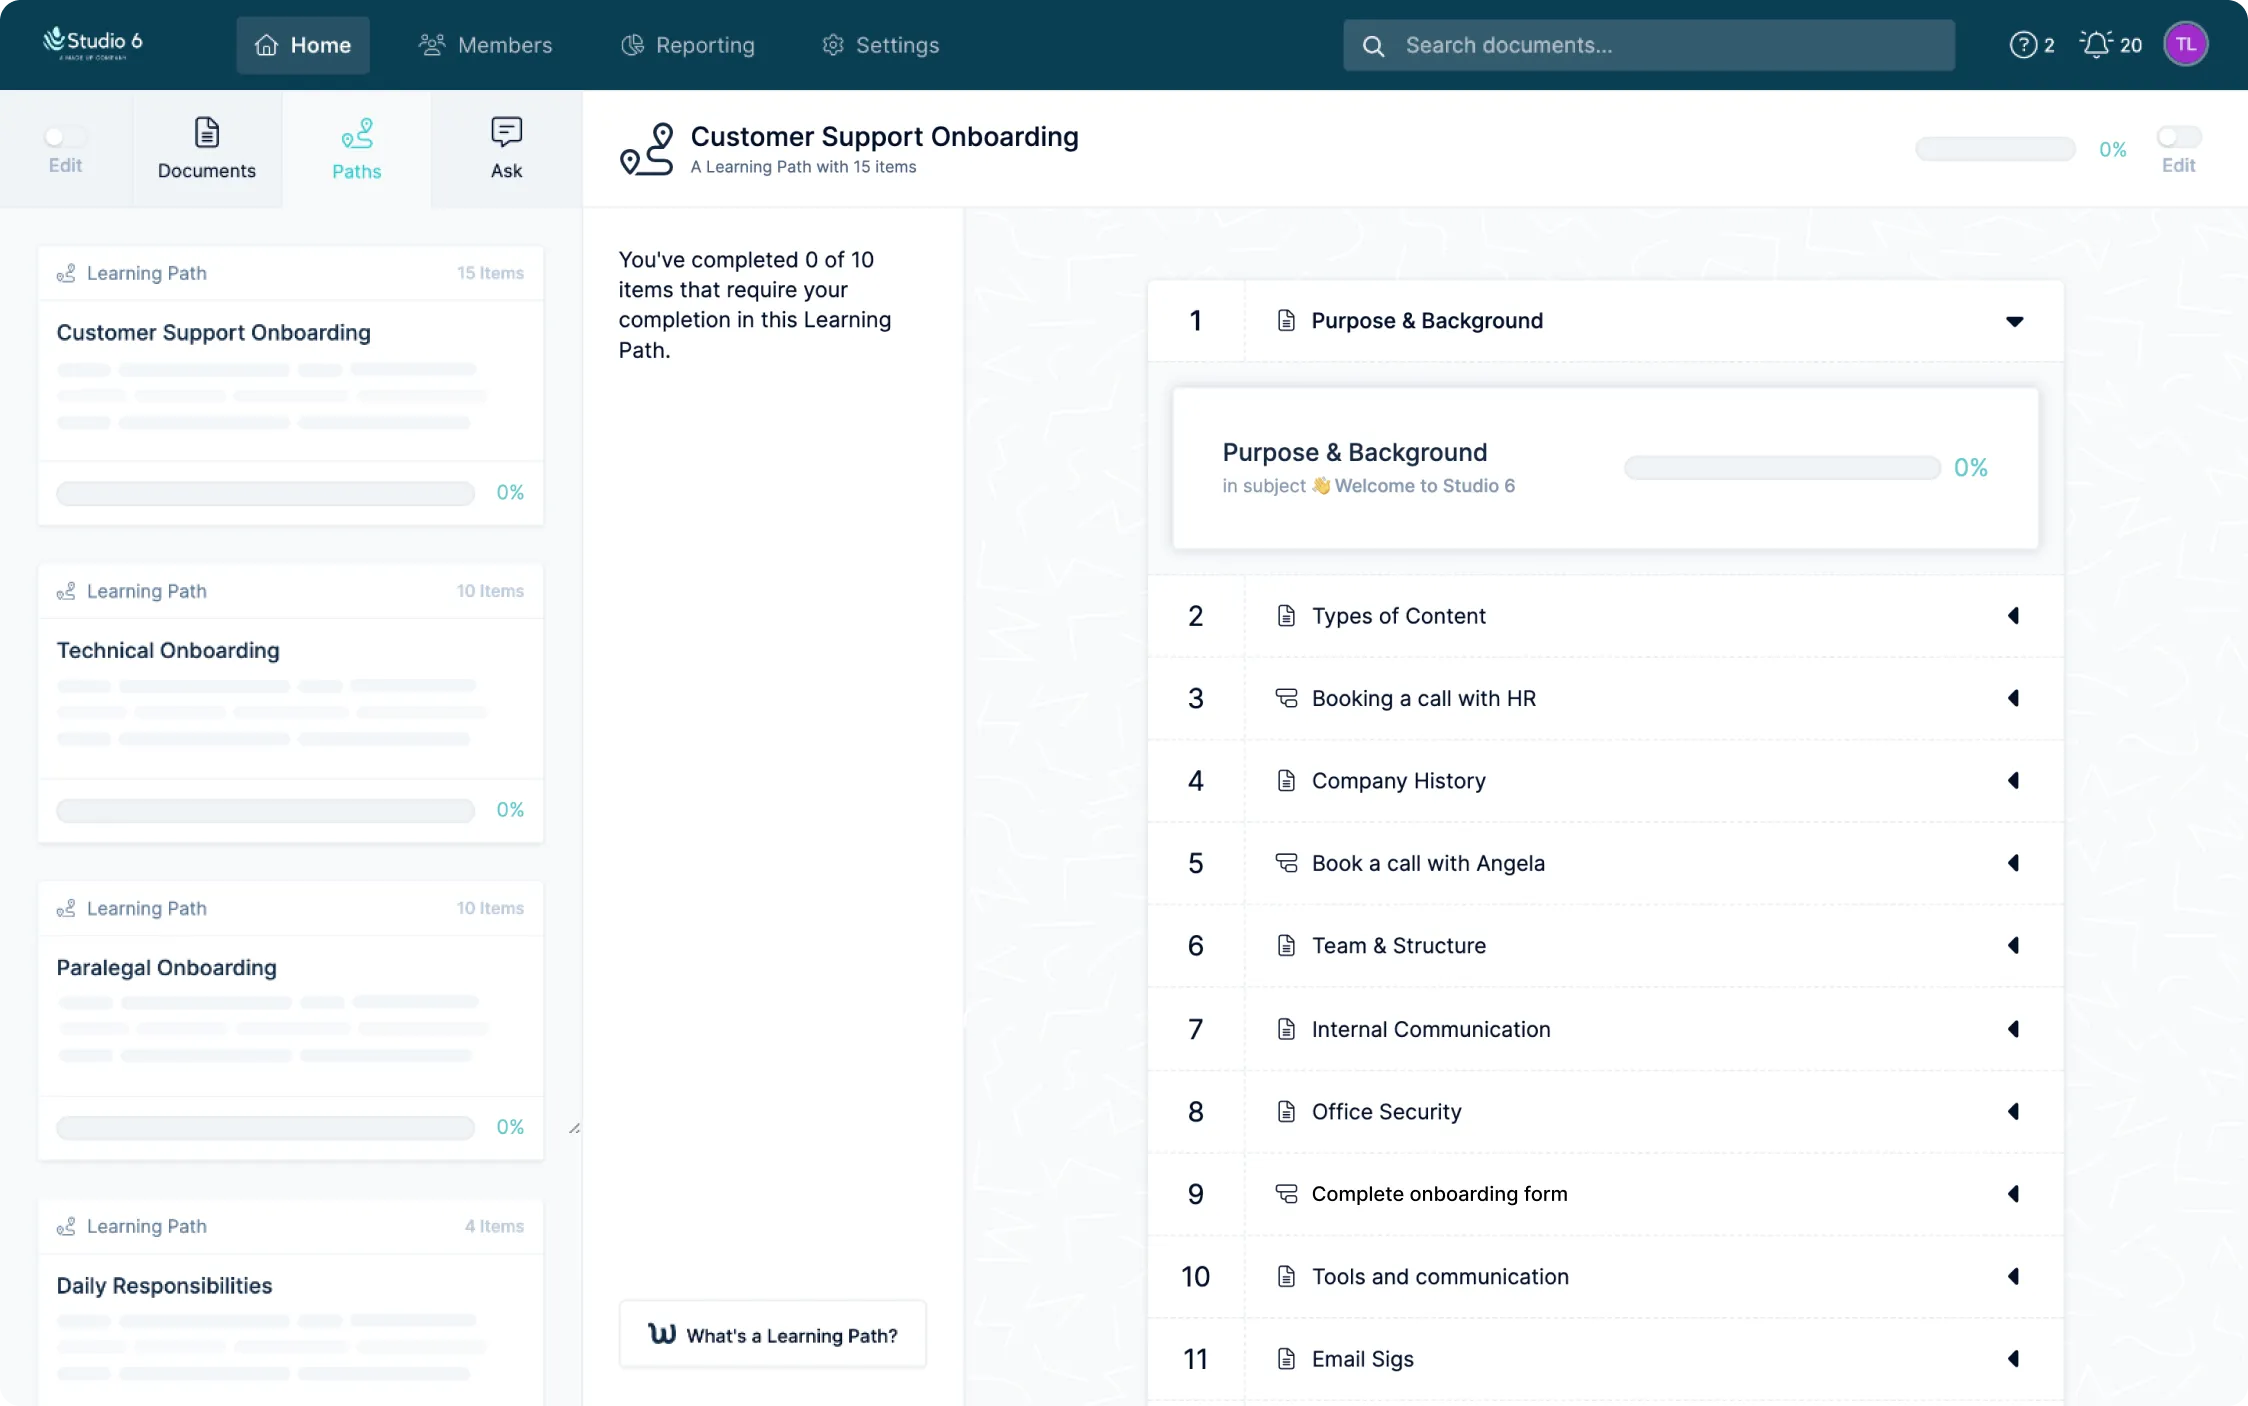Expand the Types of Content item

coord(2014,616)
